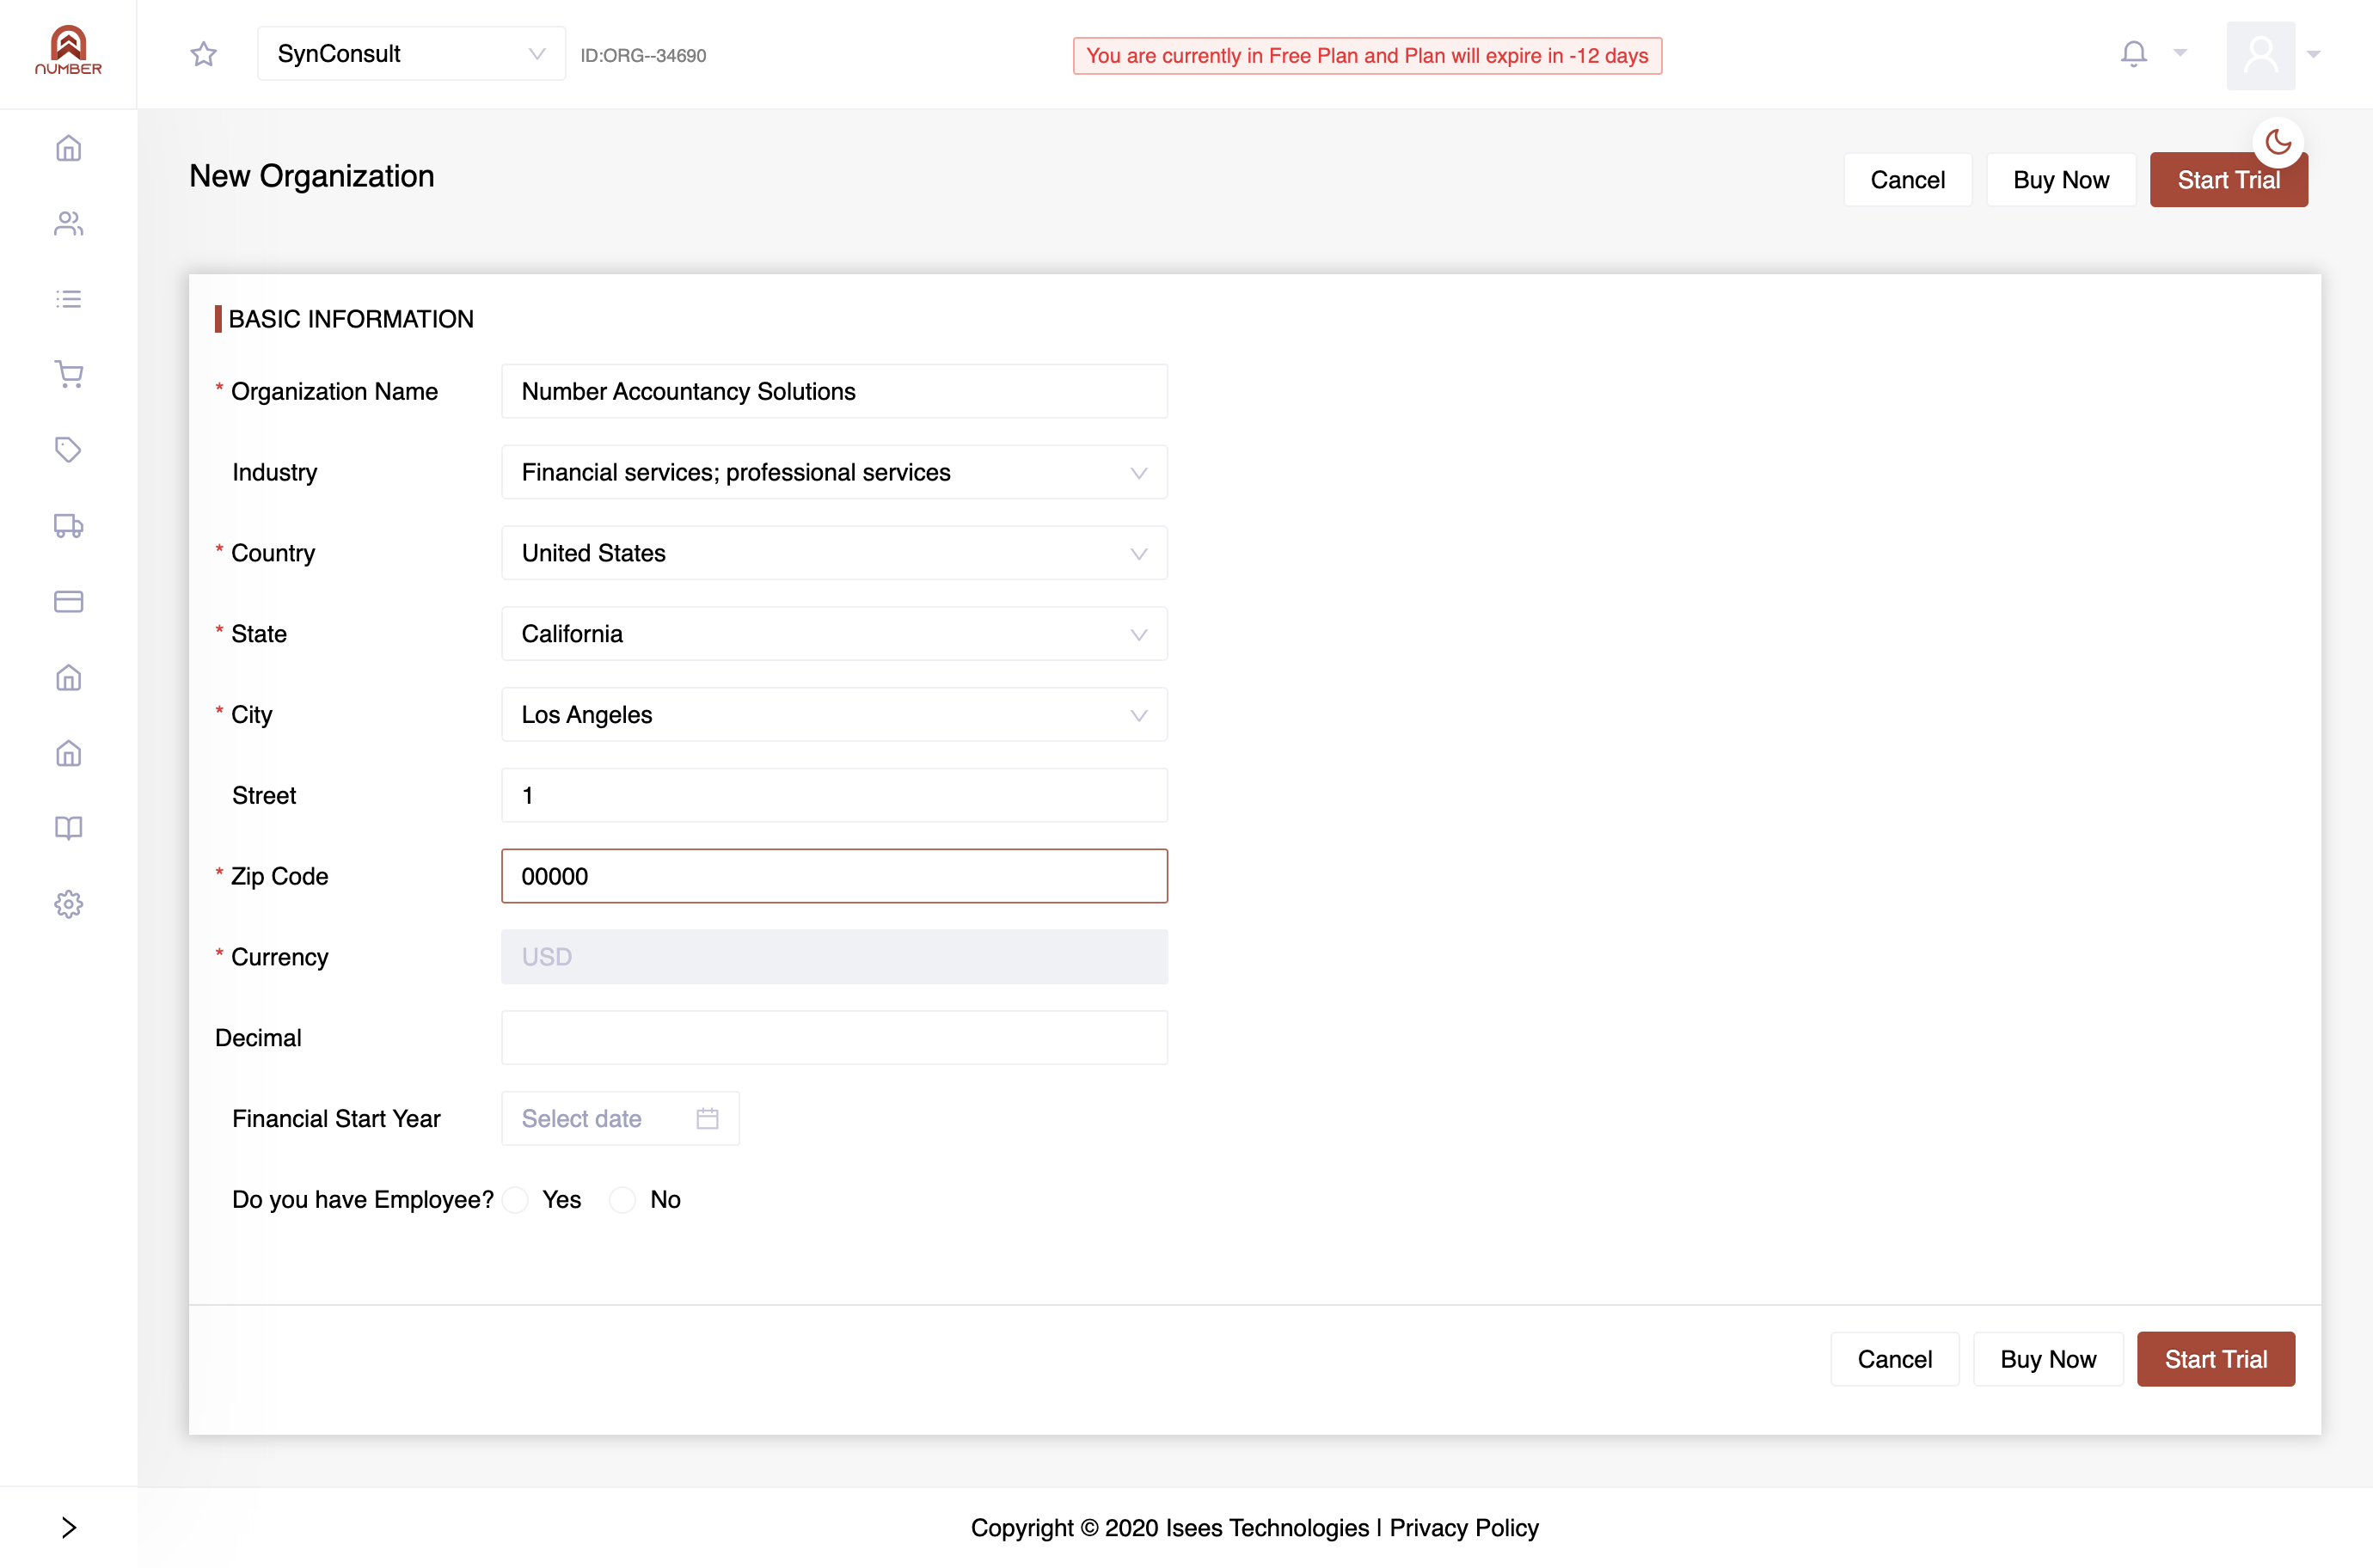This screenshot has width=2373, height=1568.
Task: Select No for Do you have Employee
Action: coord(622,1200)
